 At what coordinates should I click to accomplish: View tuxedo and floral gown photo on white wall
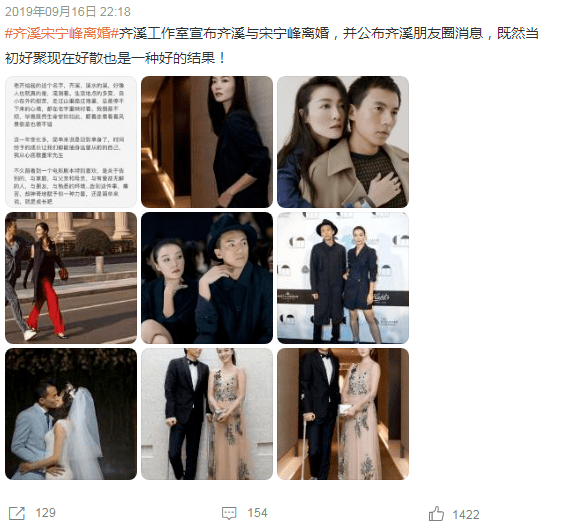(x=207, y=414)
